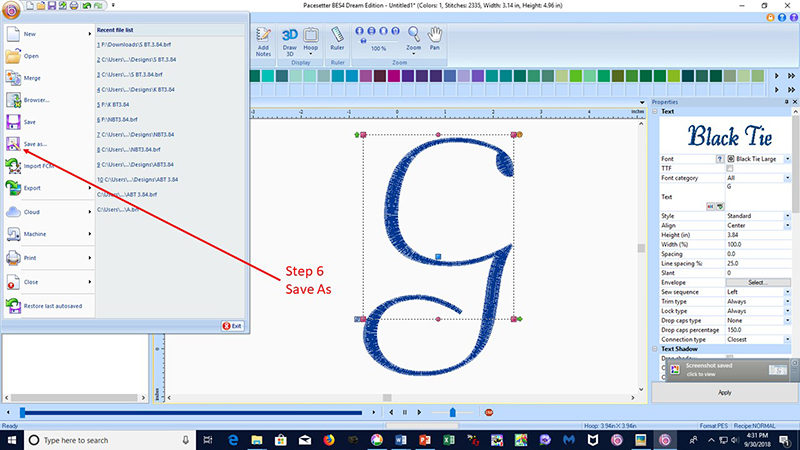800x450 pixels.
Task: Click the Envelope Select... button
Action: (757, 282)
